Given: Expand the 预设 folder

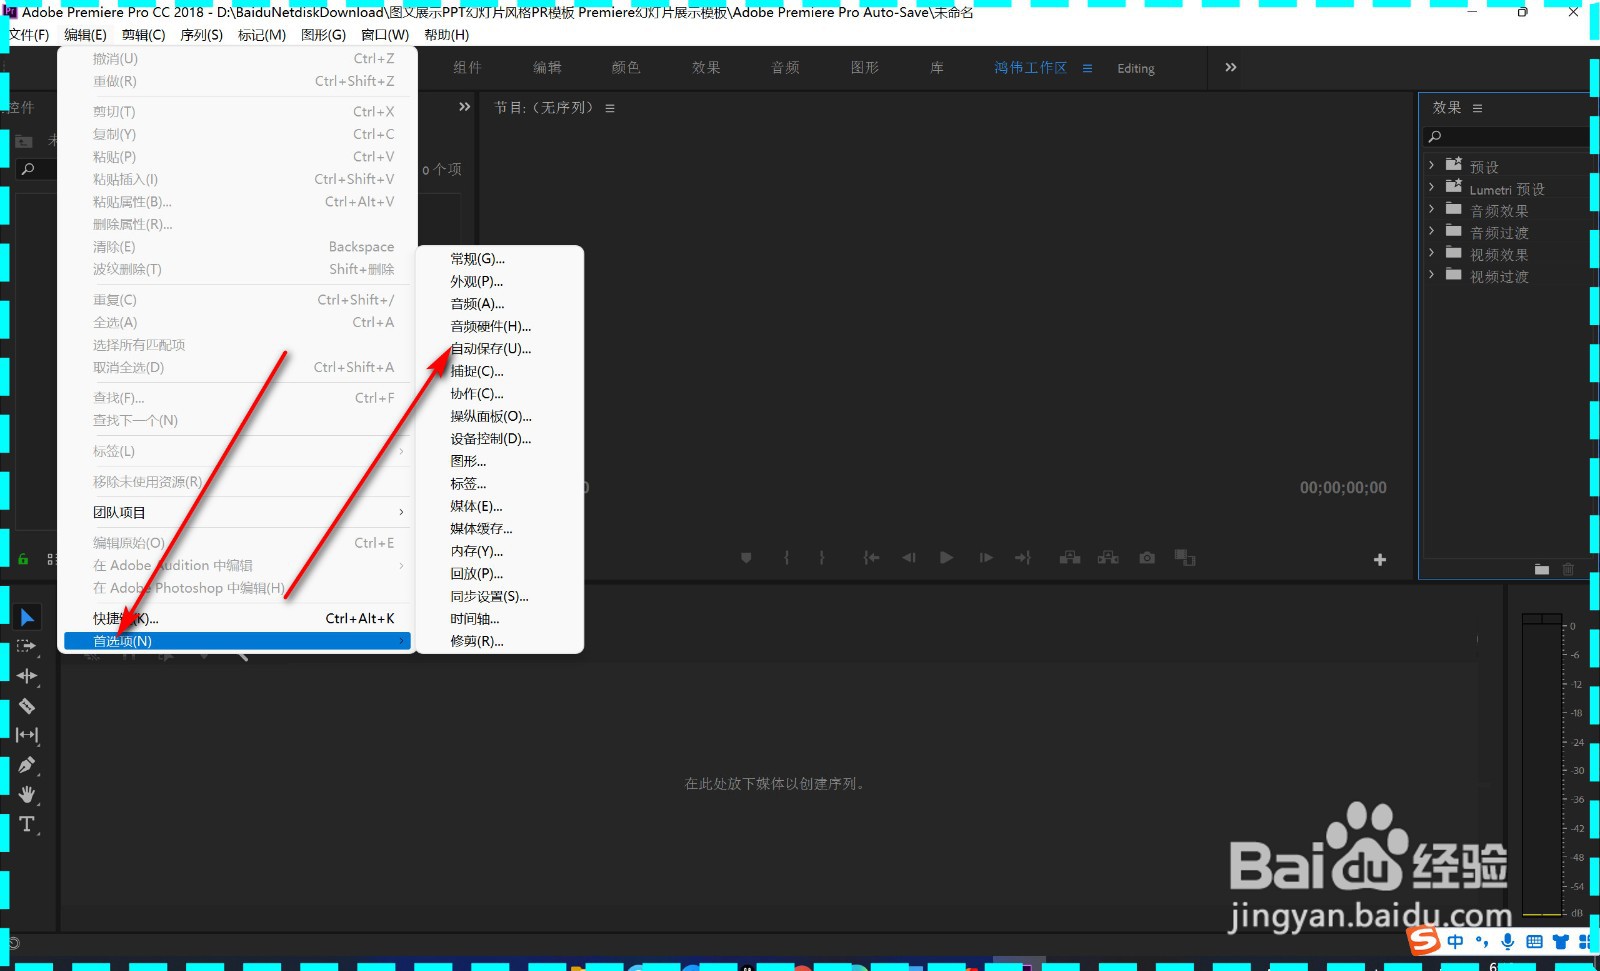Looking at the screenshot, I should click(x=1431, y=165).
